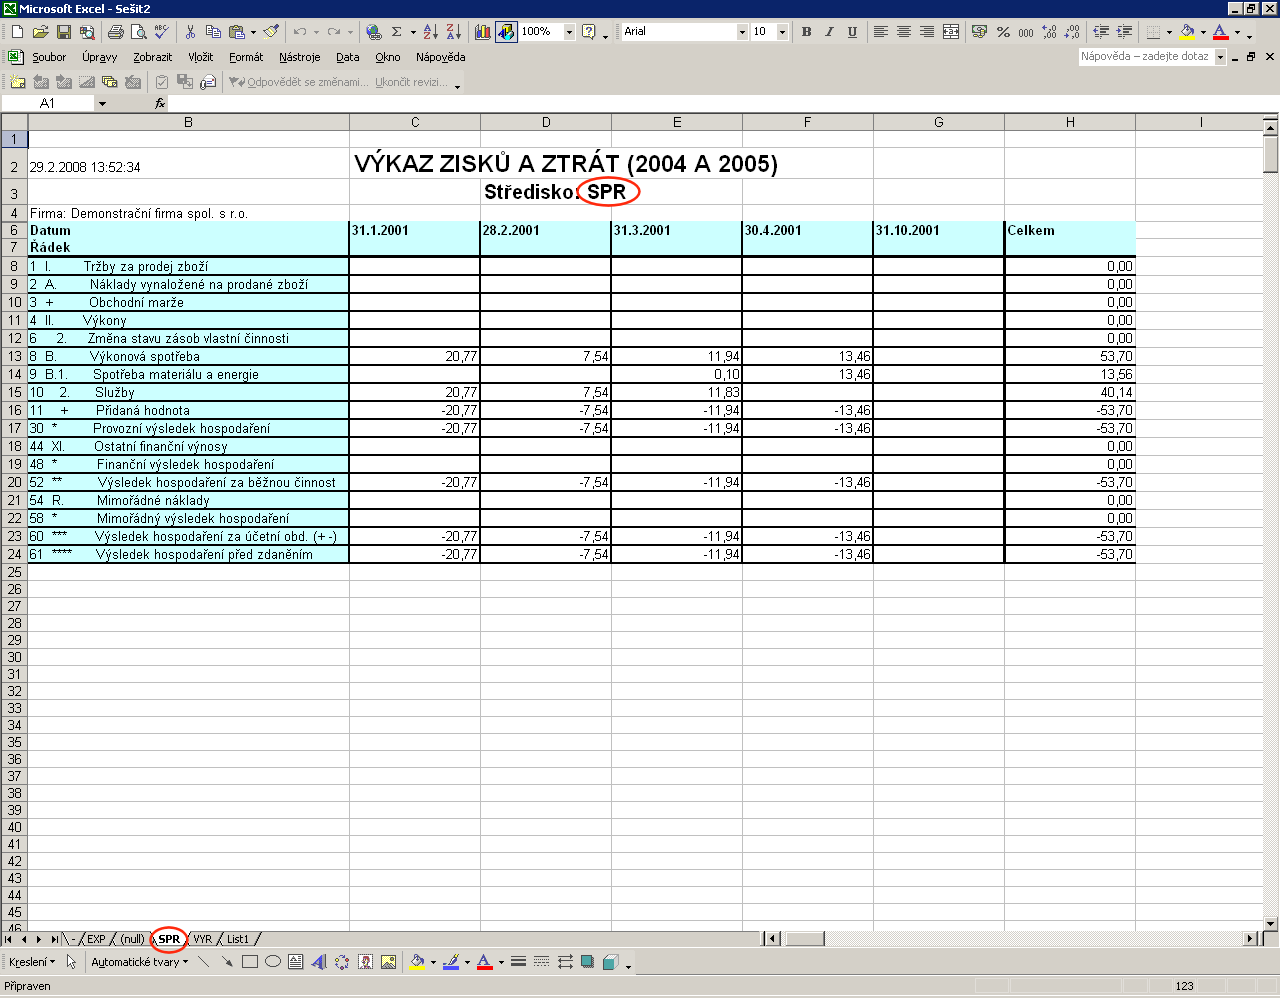1280x998 pixels.
Task: Open the paste options dropdown arrow
Action: (x=253, y=32)
